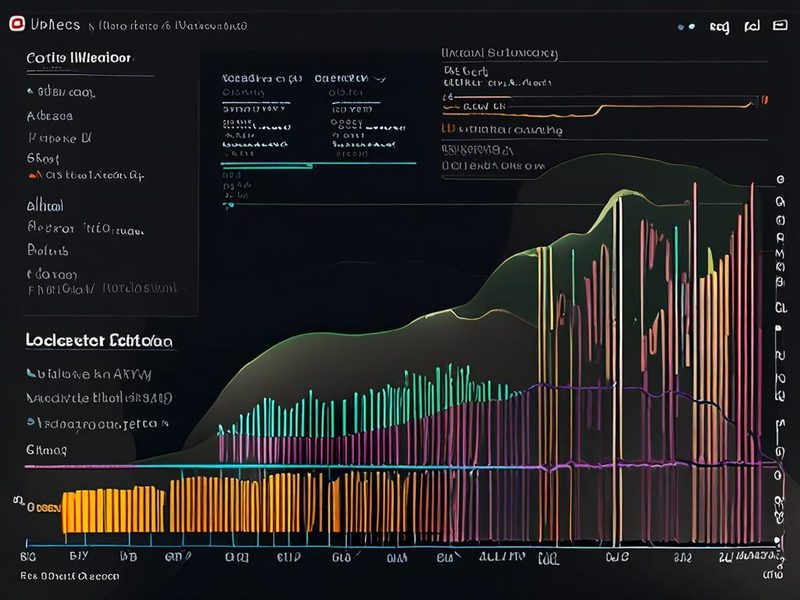Toggle the small bullet beside first sidebar item
Image resolution: width=800 pixels, height=600 pixels.
tap(30, 92)
